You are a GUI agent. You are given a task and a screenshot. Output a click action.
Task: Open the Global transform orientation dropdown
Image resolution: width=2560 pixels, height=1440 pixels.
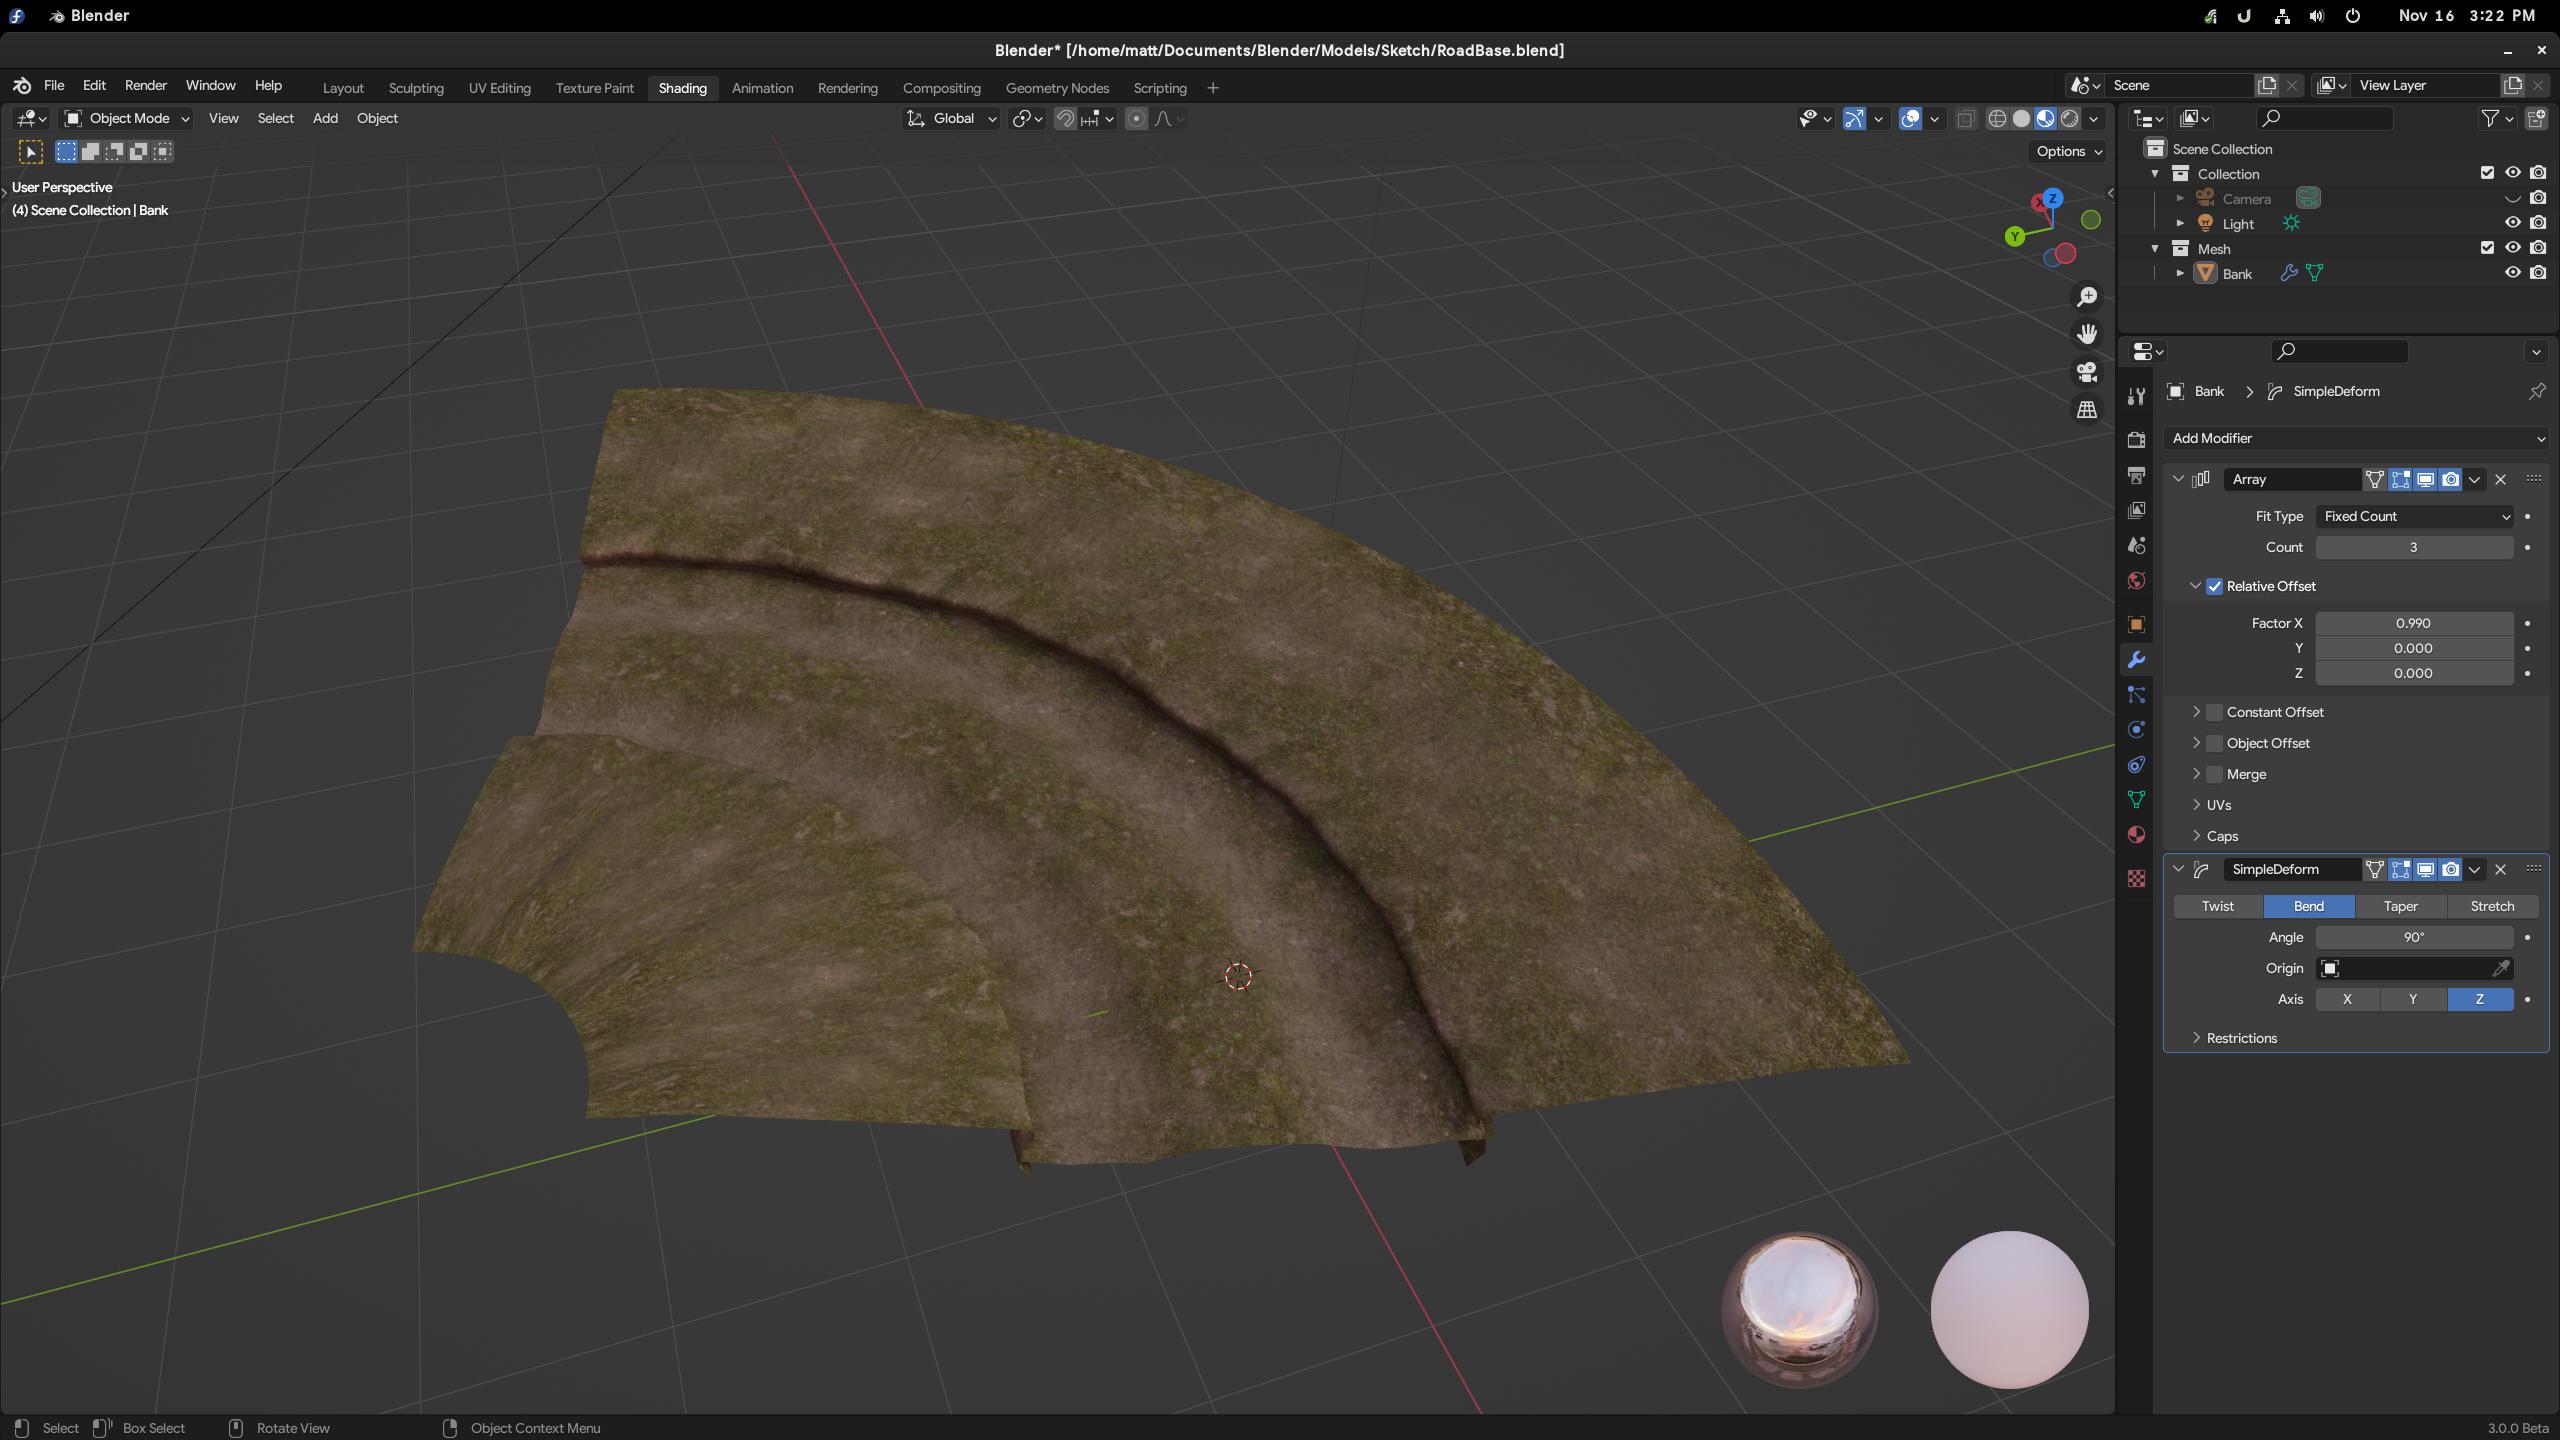coord(951,119)
